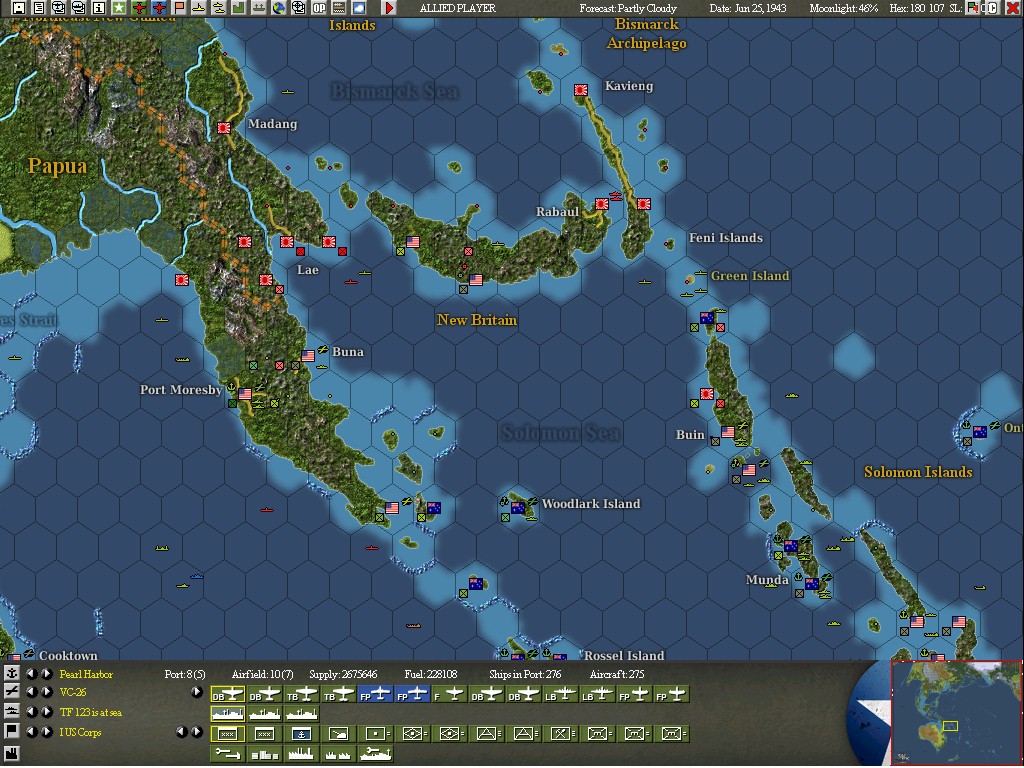
Task: Open Pearl Harbor base name link
Action: pyautogui.click(x=86, y=674)
